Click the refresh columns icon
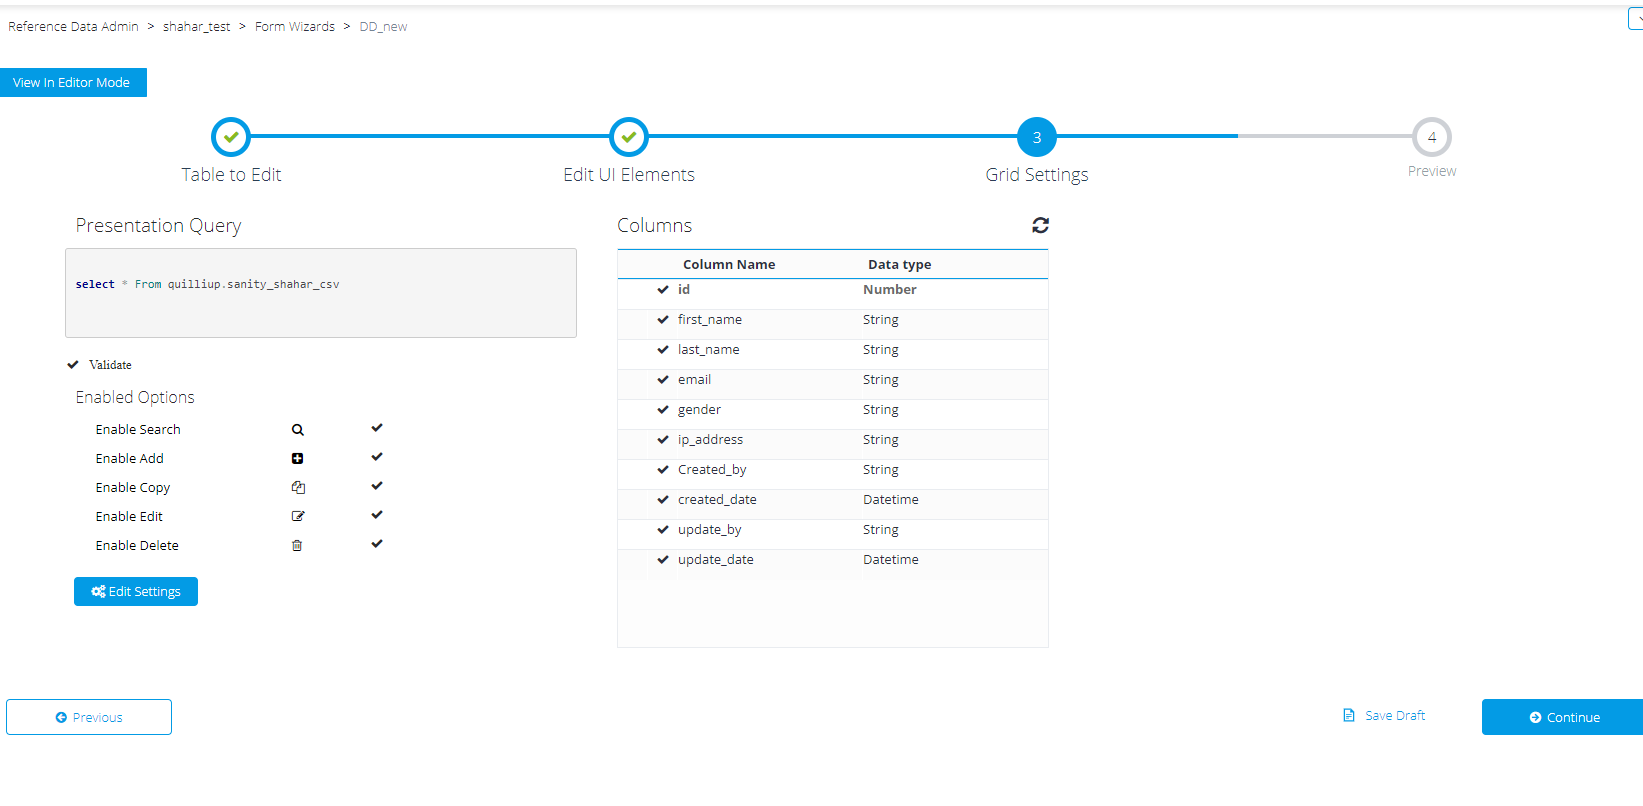This screenshot has width=1643, height=806. coord(1040,225)
